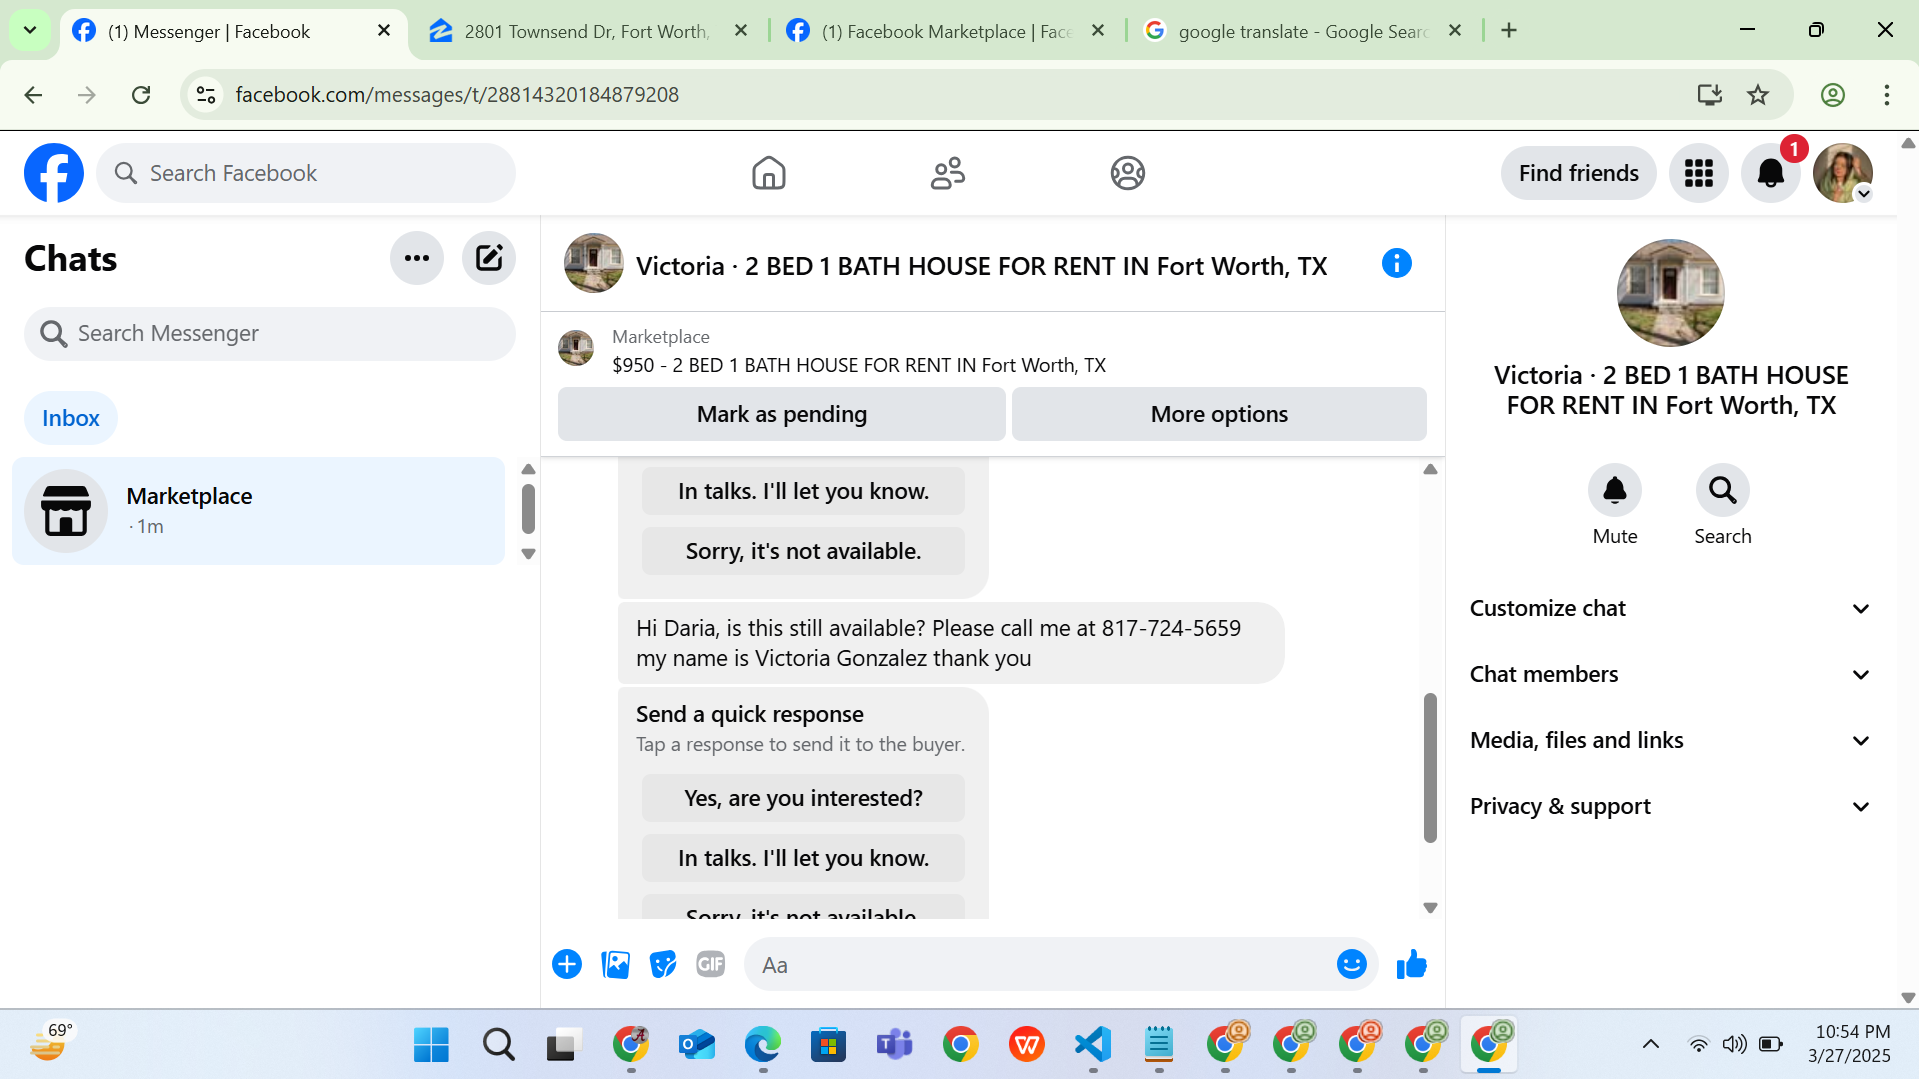Select the Inbox filter
This screenshot has height=1079, width=1919.
[x=71, y=418]
